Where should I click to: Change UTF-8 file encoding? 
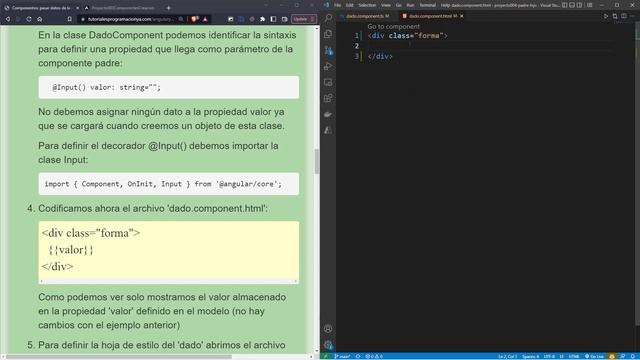549,356
